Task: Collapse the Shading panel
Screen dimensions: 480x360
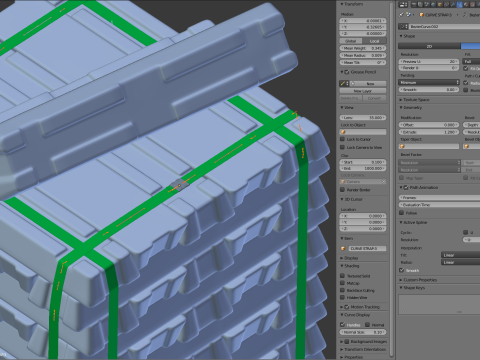Action: click(x=342, y=266)
